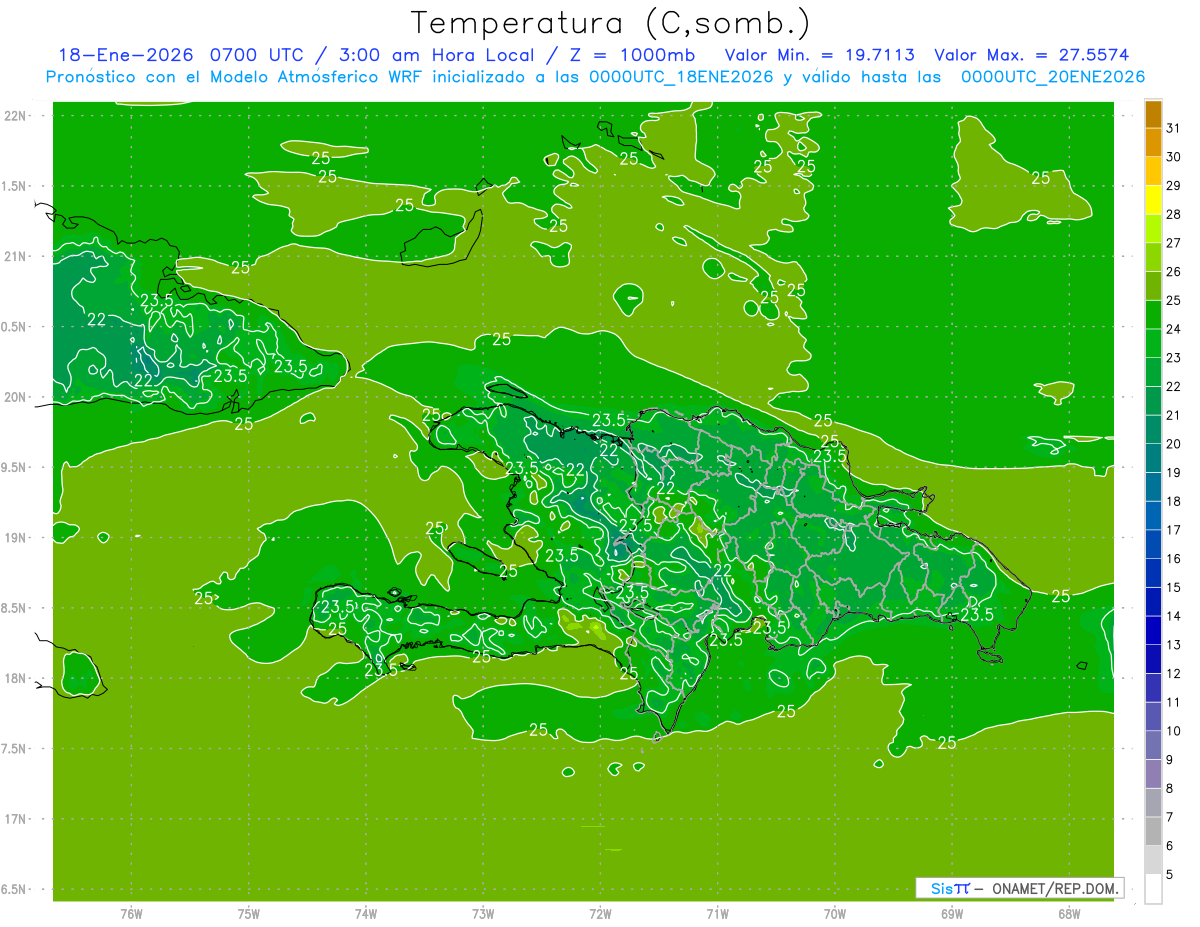Pick the purple colorbar swatch between 8 and 9
1200x927 pixels.
pos(1153,774)
